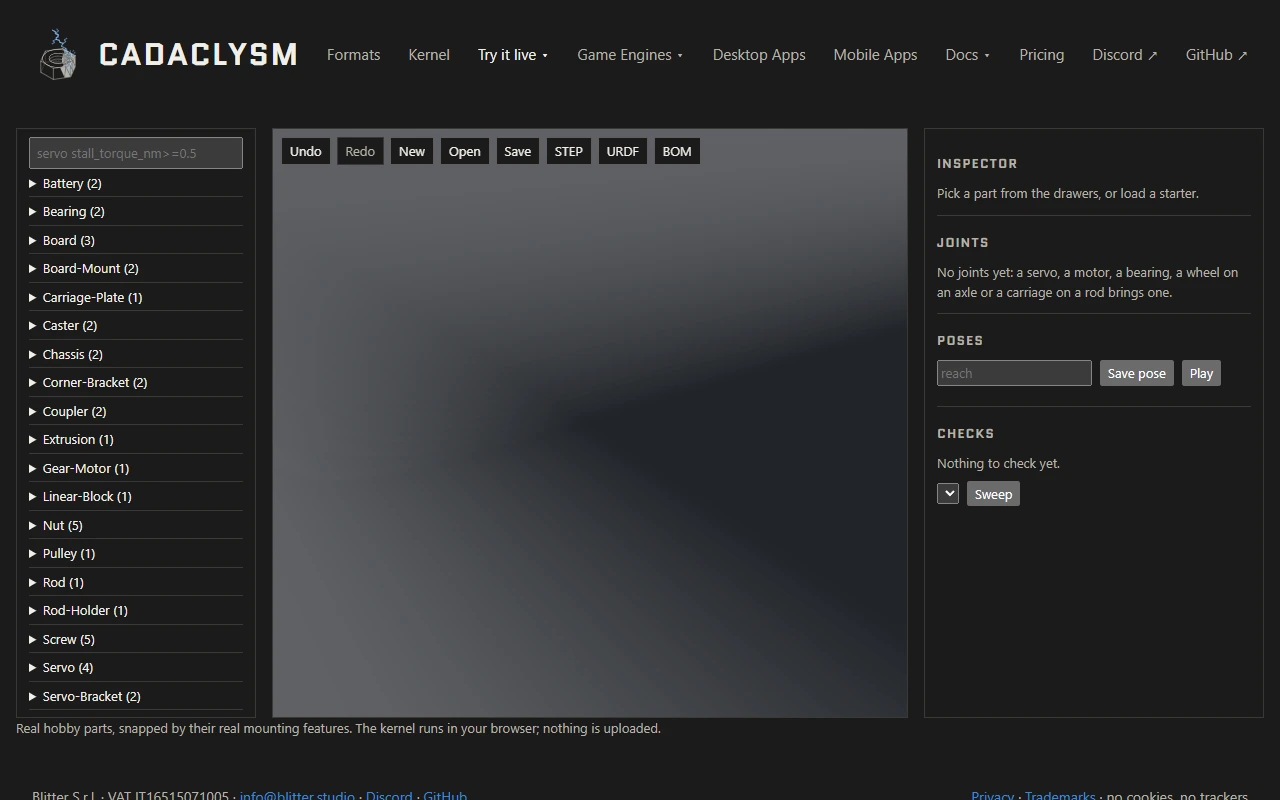1280x800 pixels.
Task: Open the Nut (5) drawer
Action: (136, 526)
